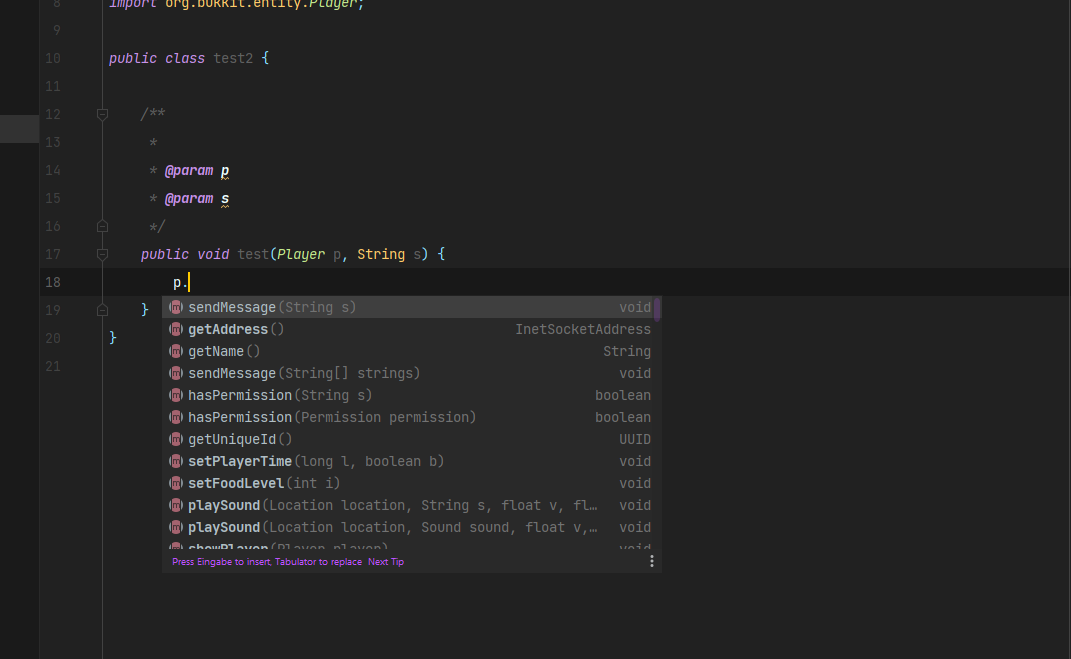Screen dimensions: 1071x659
Task: Select playSound with String s parameter
Action: [x=392, y=505]
